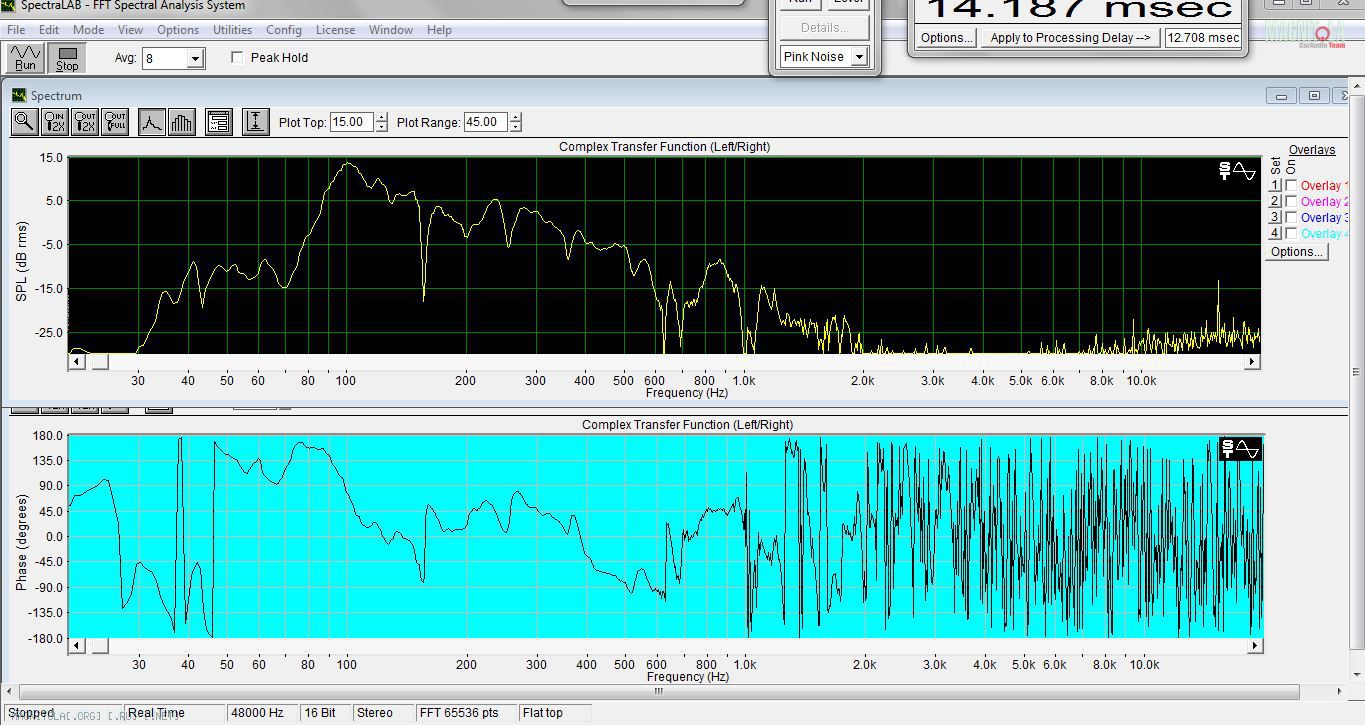Viewport: 1365px width, 725px height.
Task: Click Options button in delay finder panel
Action: (x=946, y=38)
